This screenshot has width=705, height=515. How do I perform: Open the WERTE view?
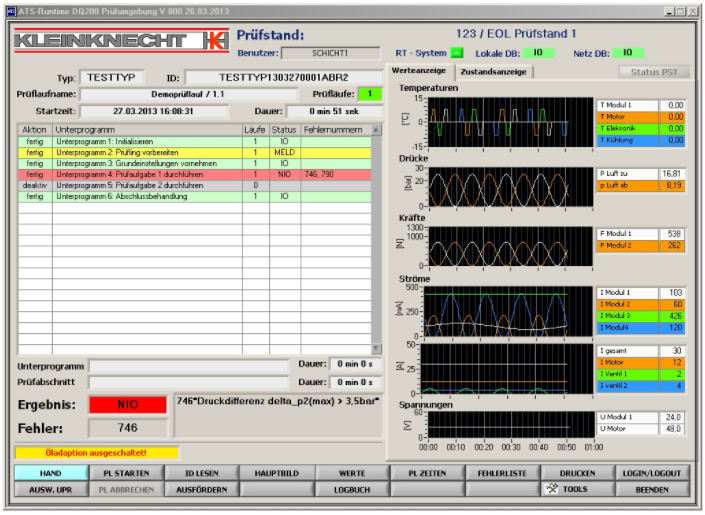coord(352,473)
